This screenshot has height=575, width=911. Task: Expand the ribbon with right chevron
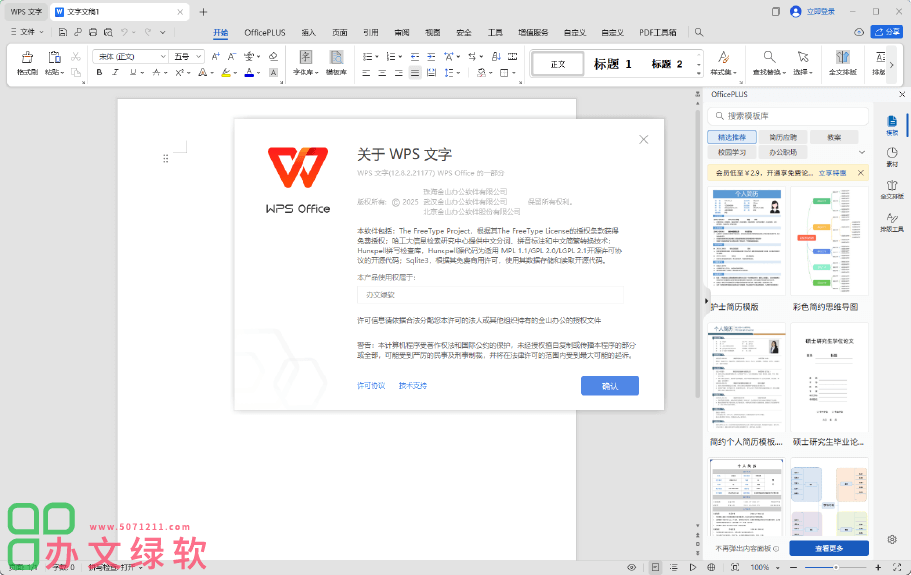click(x=892, y=64)
